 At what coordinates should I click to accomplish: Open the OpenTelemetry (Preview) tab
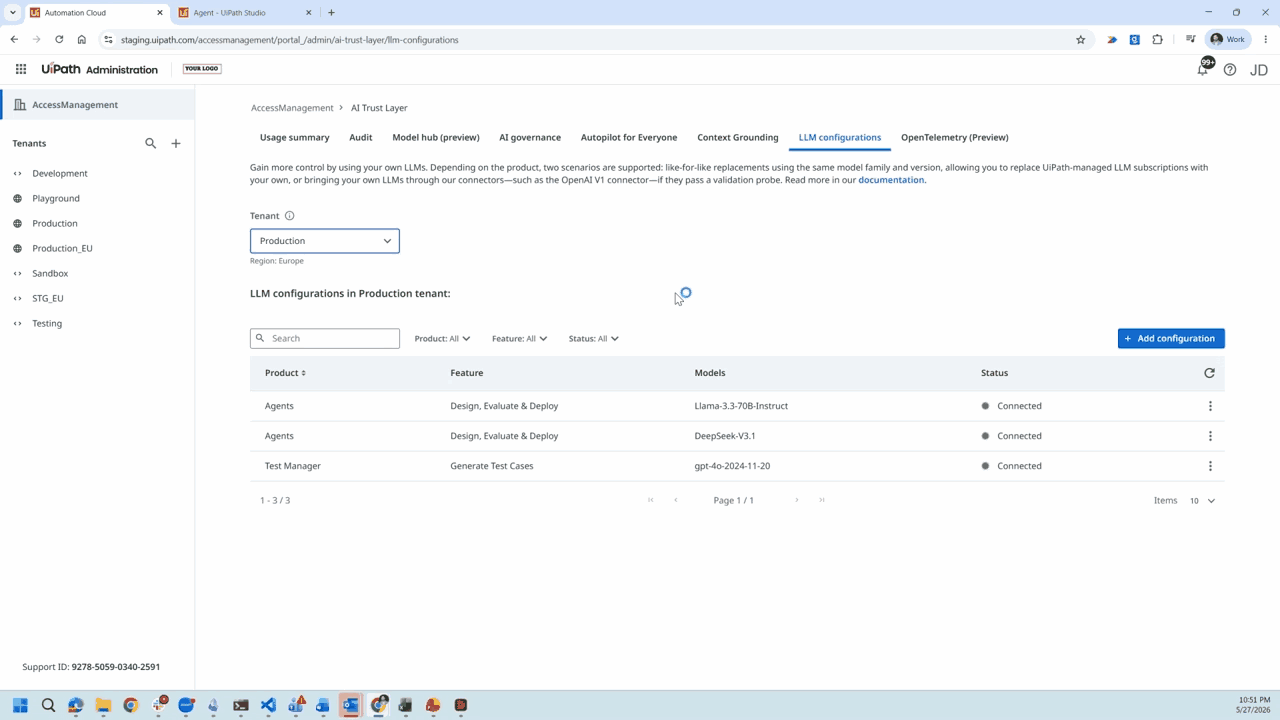coord(955,138)
